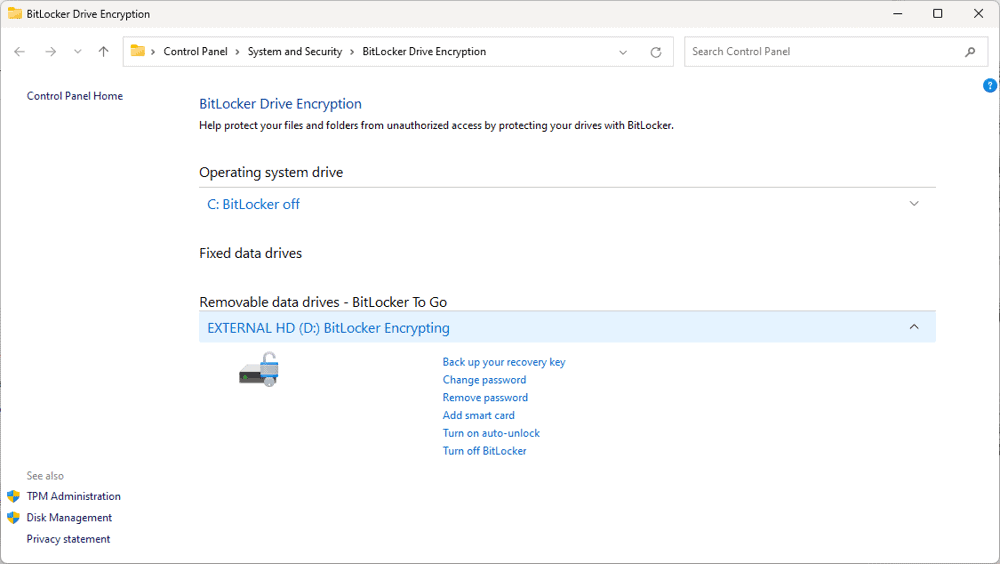Click the BitLocker Drive Encryption page heading
Image resolution: width=1000 pixels, height=564 pixels.
pos(280,104)
